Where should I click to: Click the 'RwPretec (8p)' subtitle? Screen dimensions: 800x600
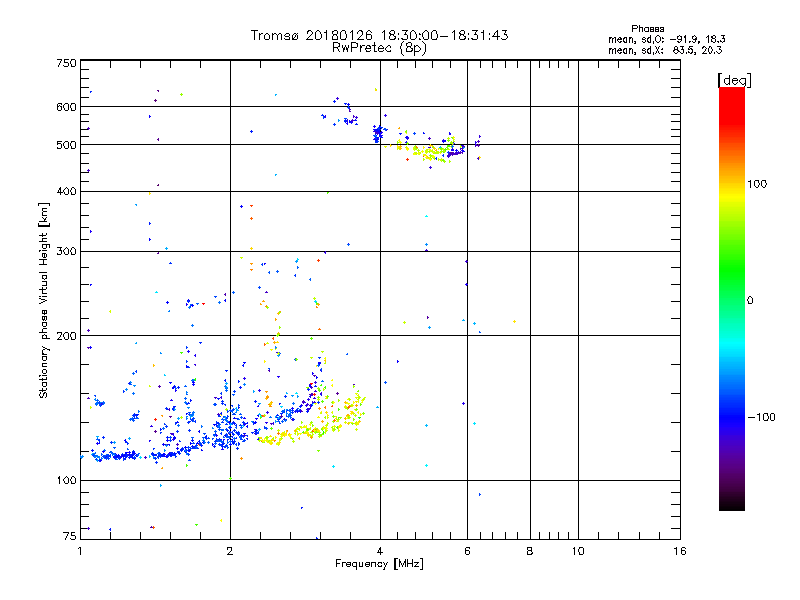[379, 48]
